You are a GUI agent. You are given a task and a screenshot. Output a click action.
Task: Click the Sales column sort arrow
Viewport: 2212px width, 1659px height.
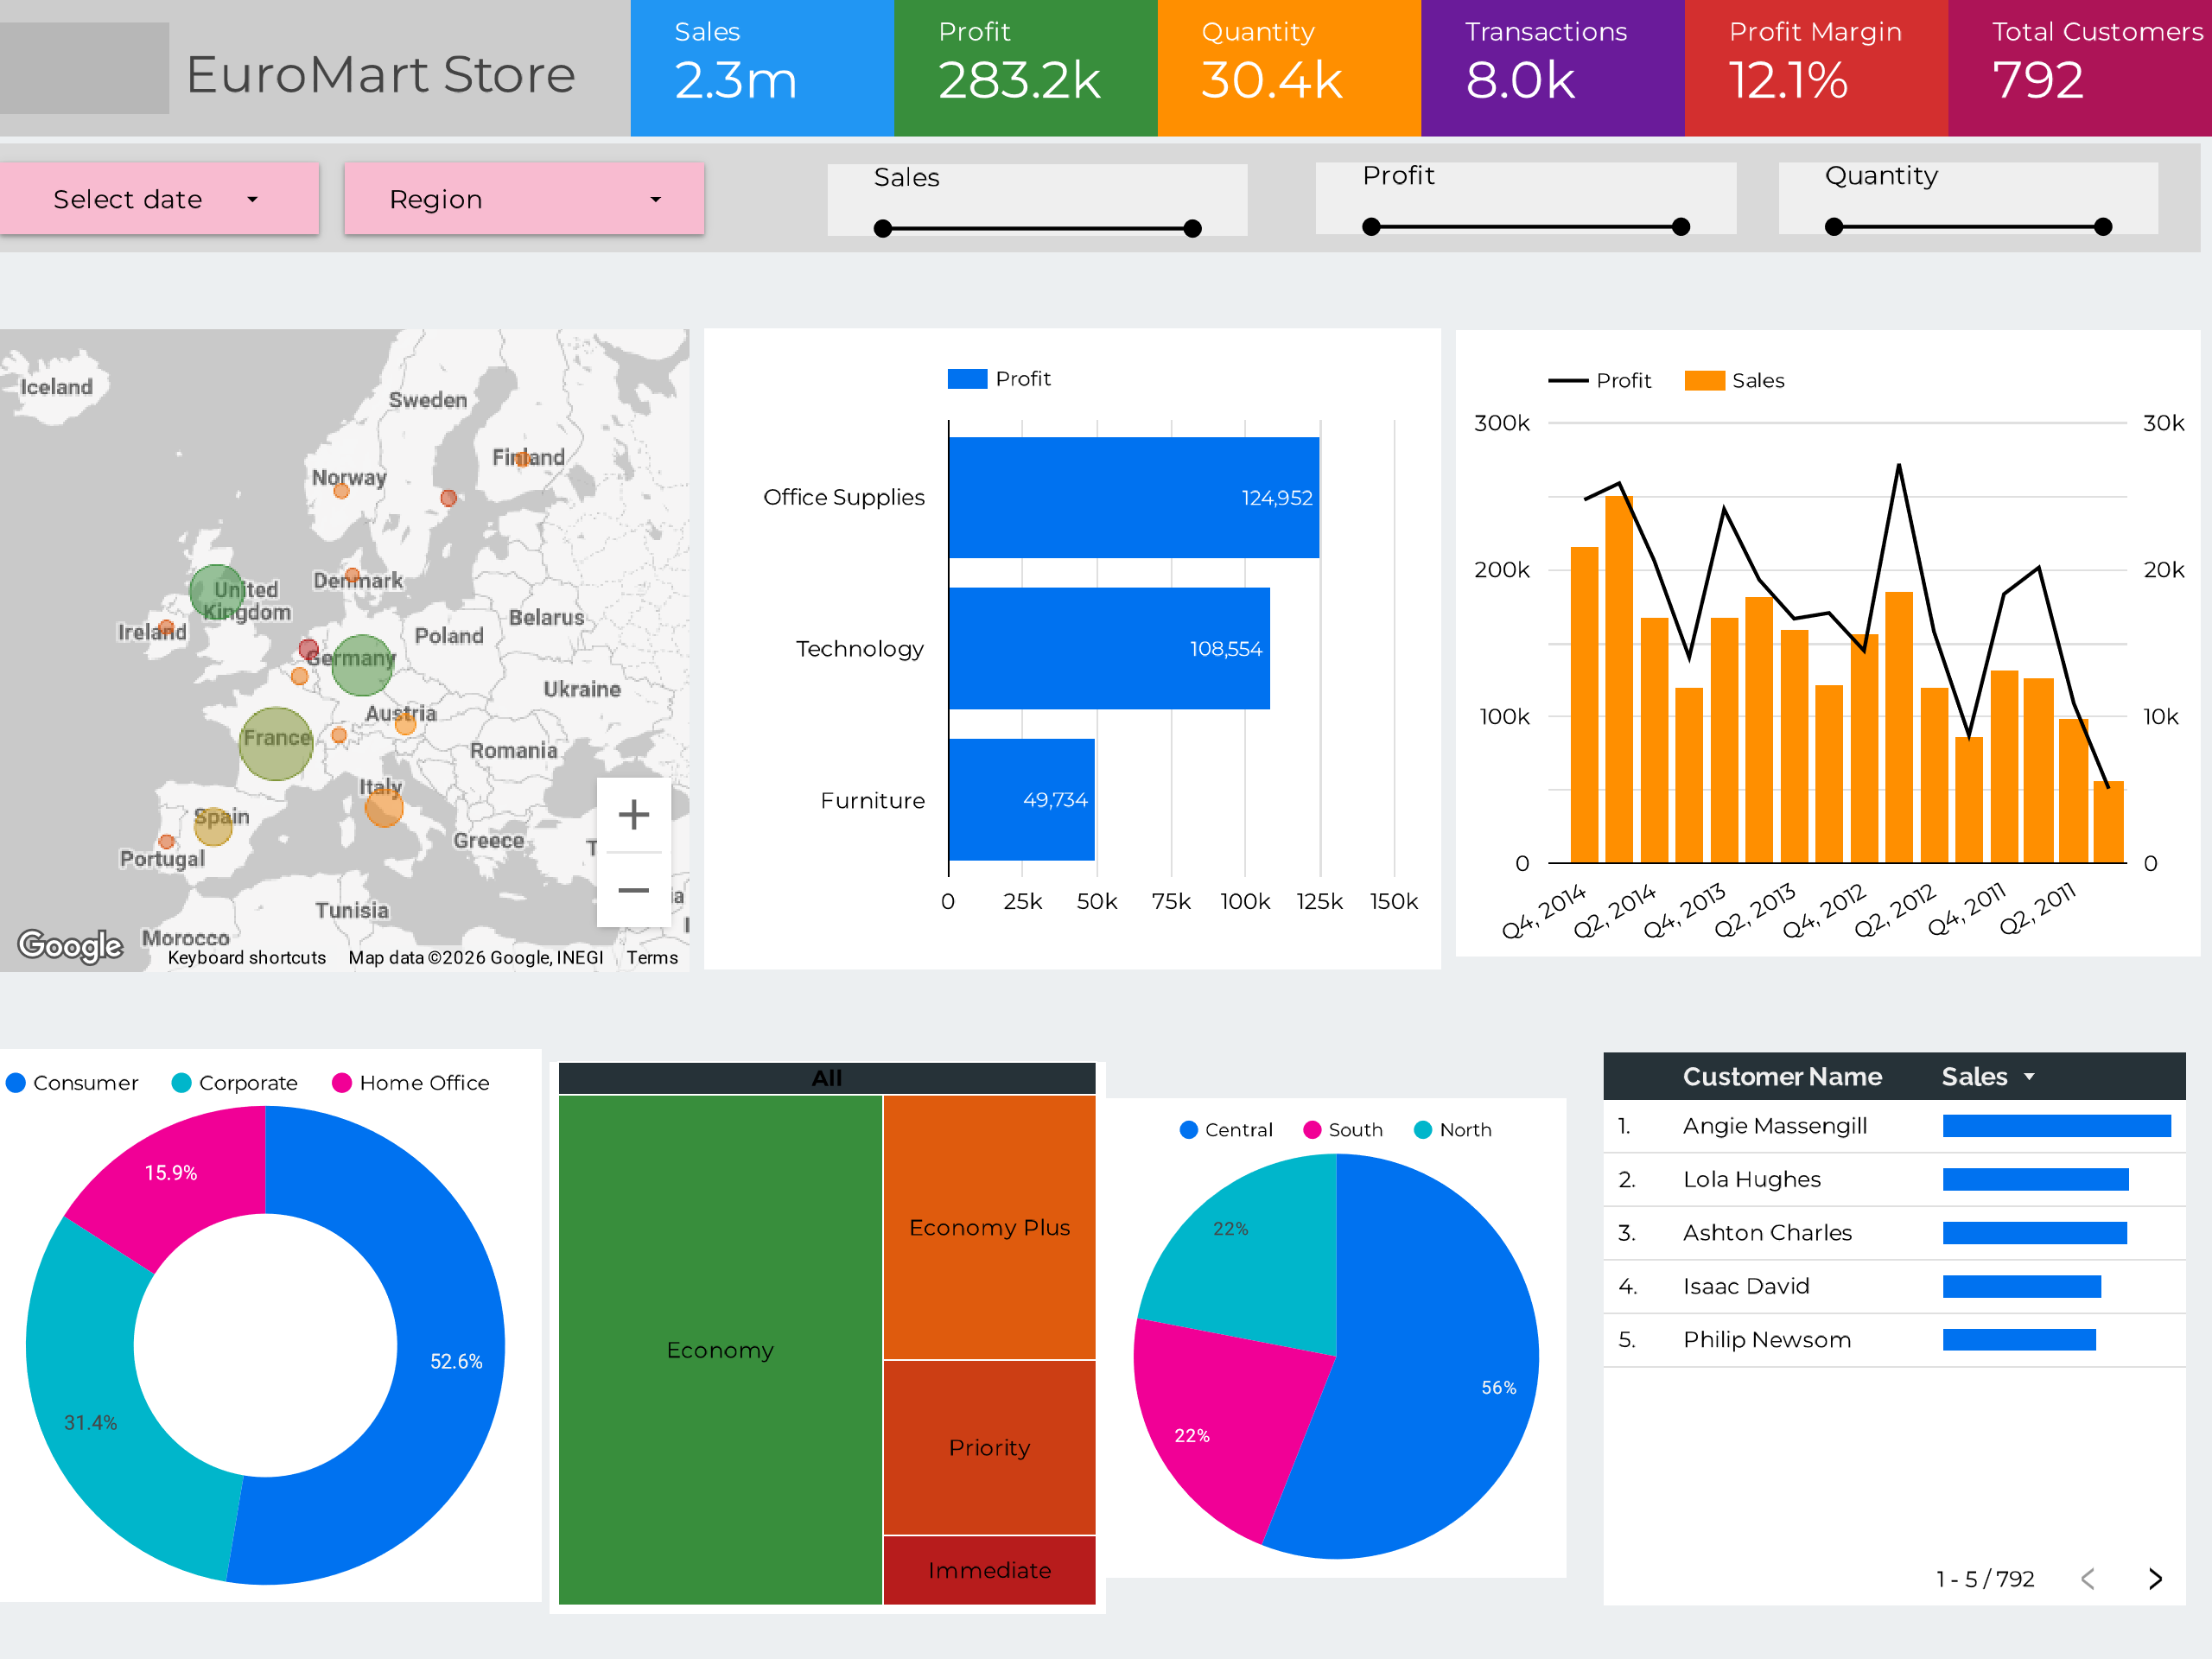[x=2029, y=1077]
